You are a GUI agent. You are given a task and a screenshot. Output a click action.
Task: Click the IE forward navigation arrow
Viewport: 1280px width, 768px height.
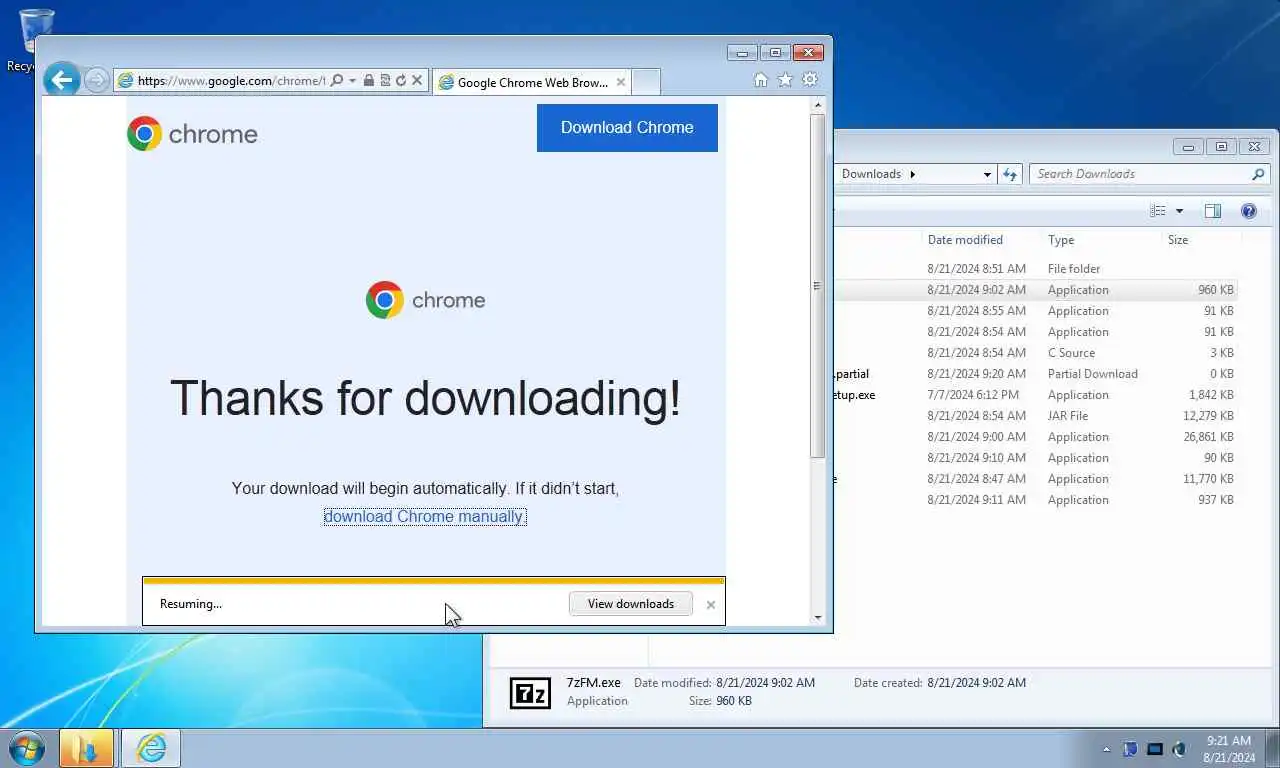(x=97, y=81)
